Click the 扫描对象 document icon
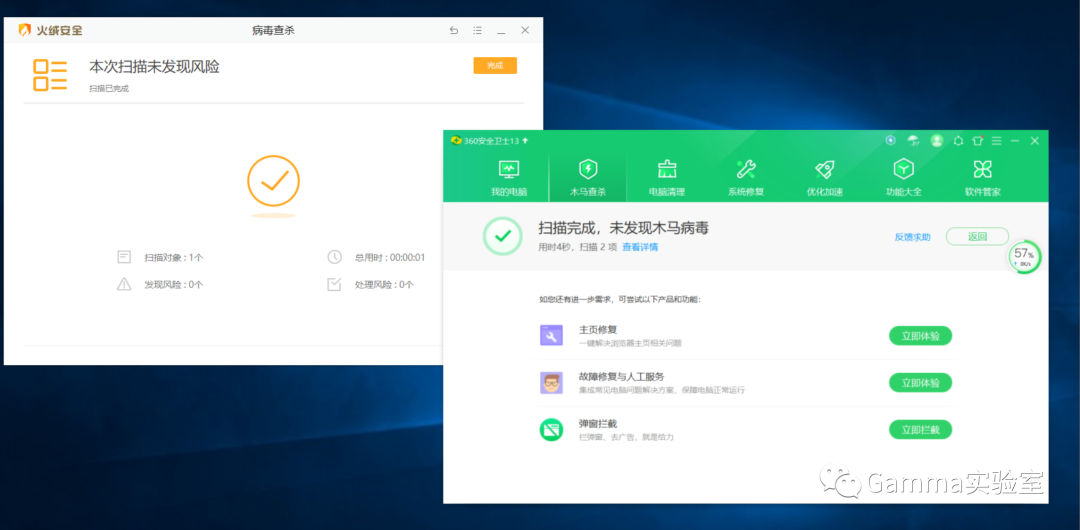The width and height of the screenshot is (1080, 530). coord(124,257)
